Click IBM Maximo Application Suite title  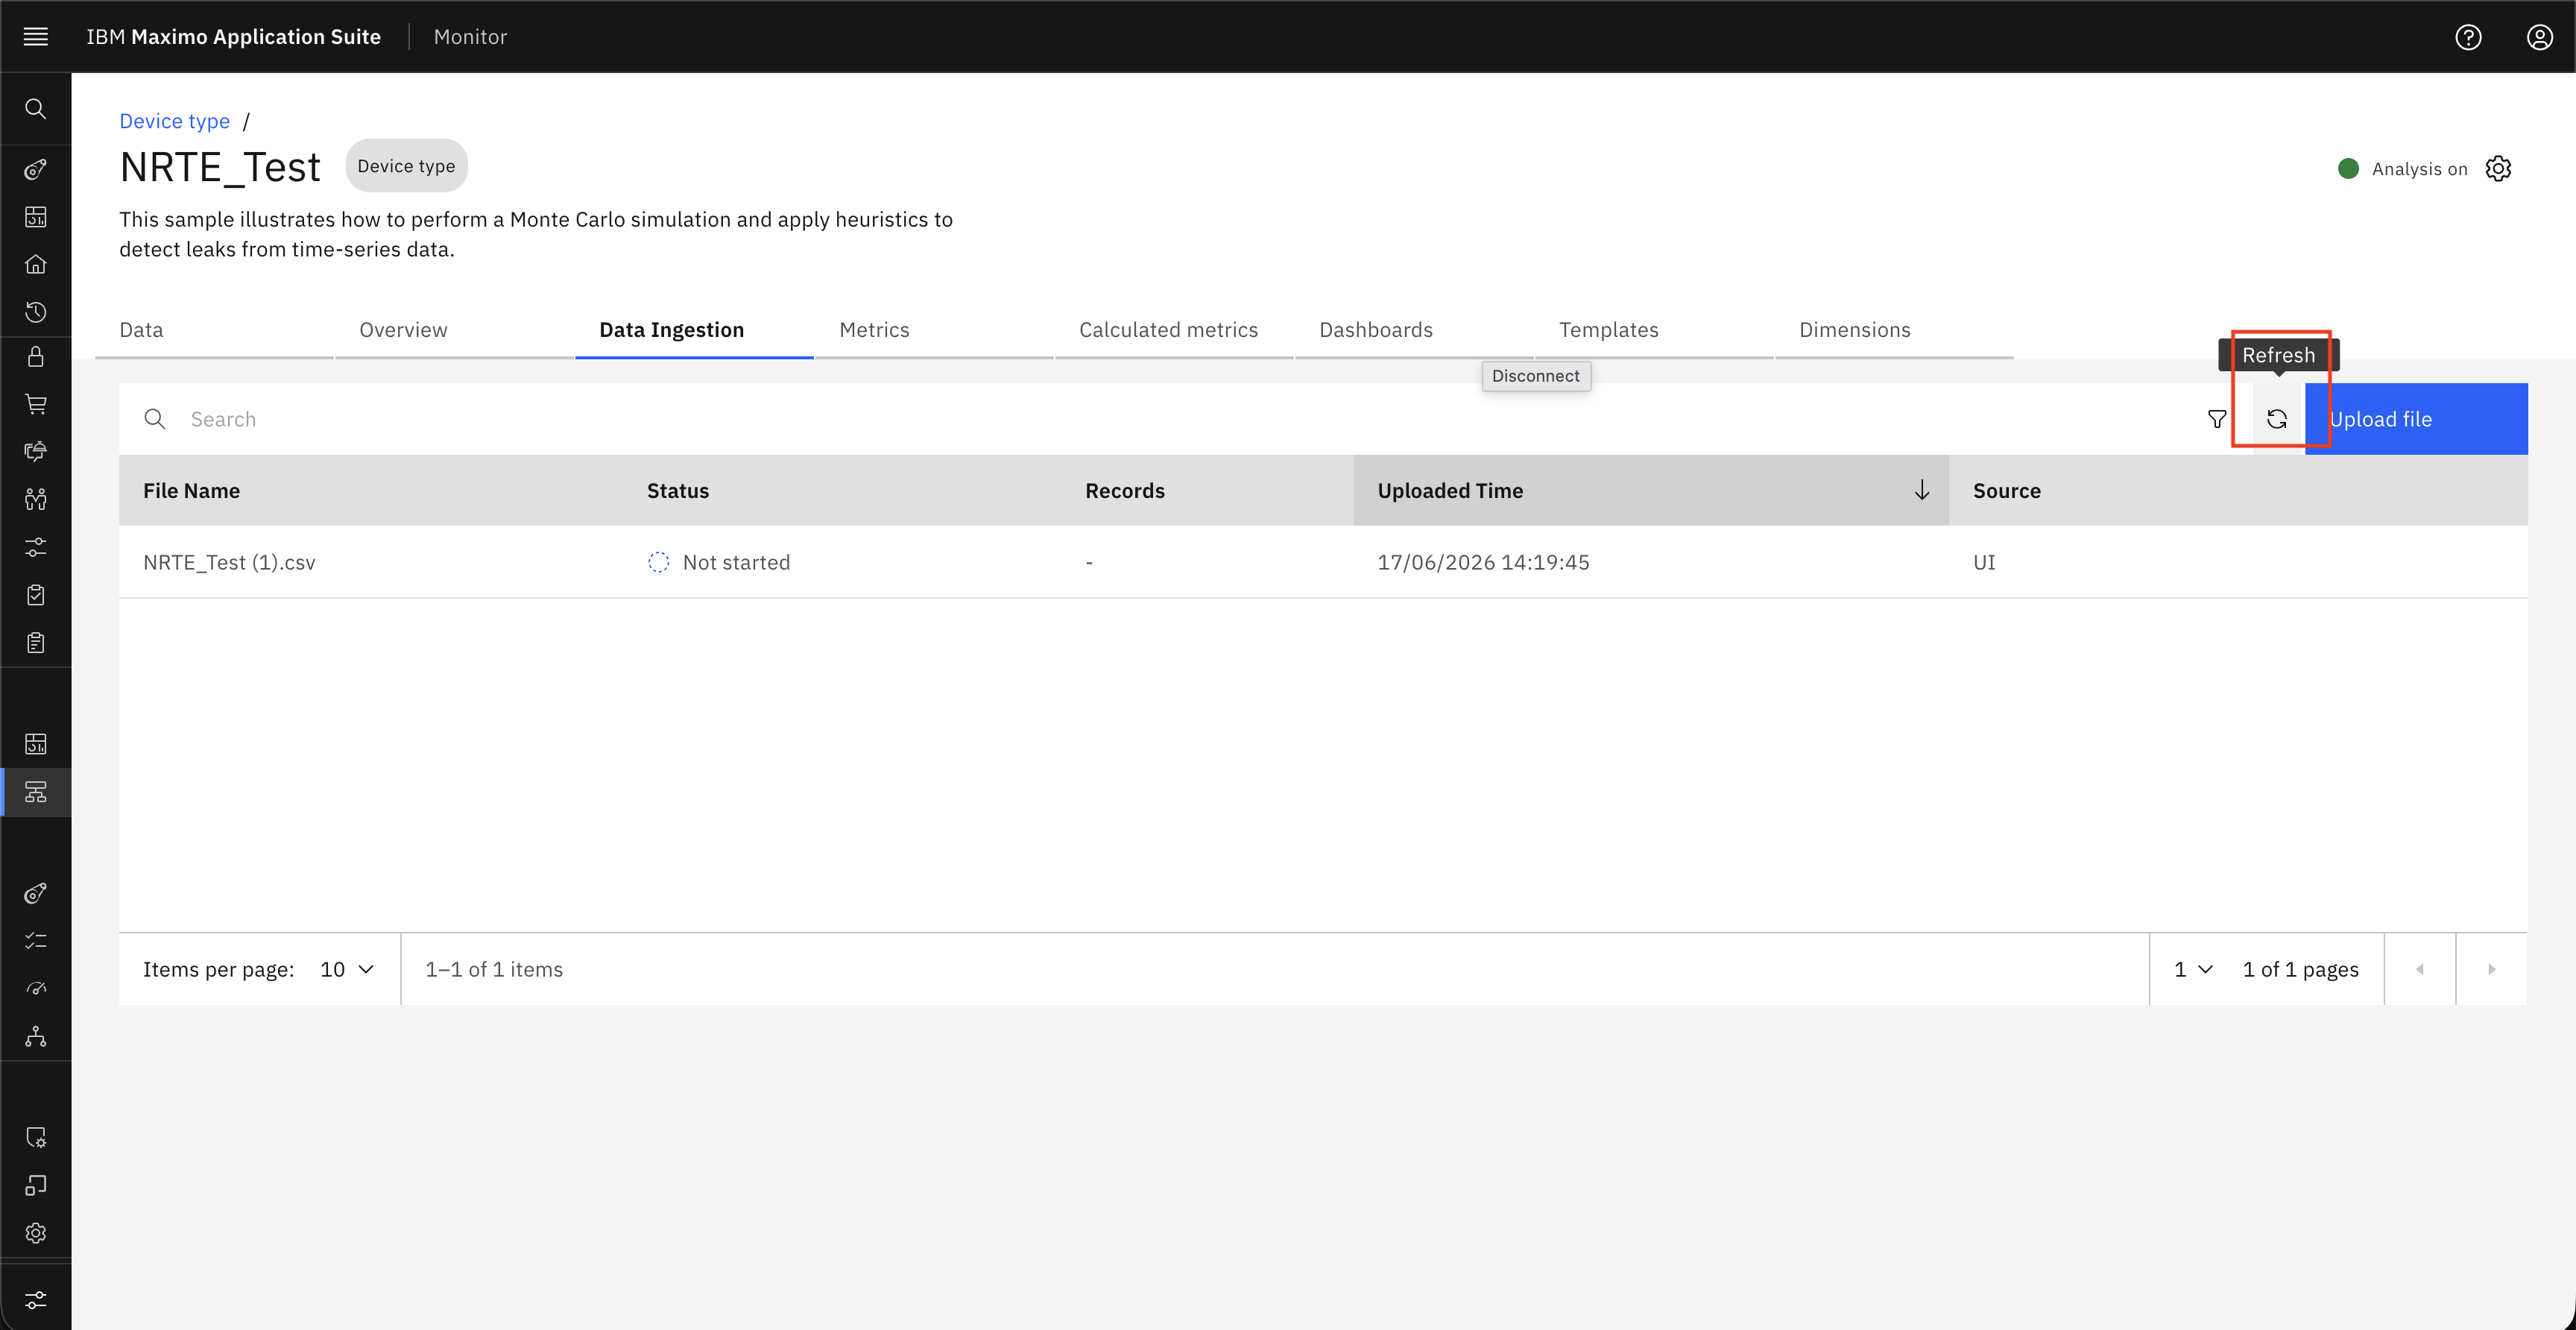click(x=233, y=37)
